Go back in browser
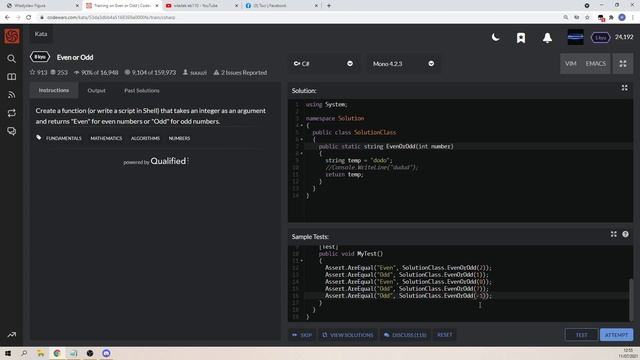The width and height of the screenshot is (640, 360). 7,18
